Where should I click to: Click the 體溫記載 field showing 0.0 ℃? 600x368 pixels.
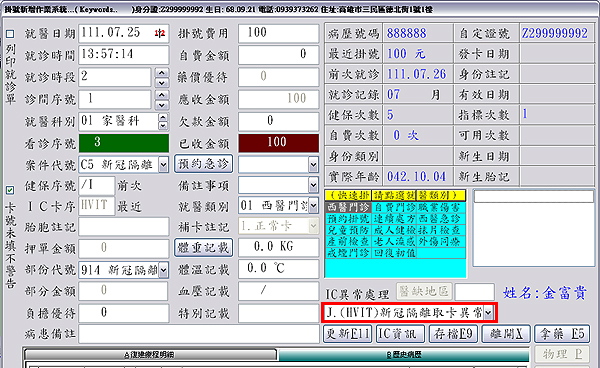coord(278,269)
